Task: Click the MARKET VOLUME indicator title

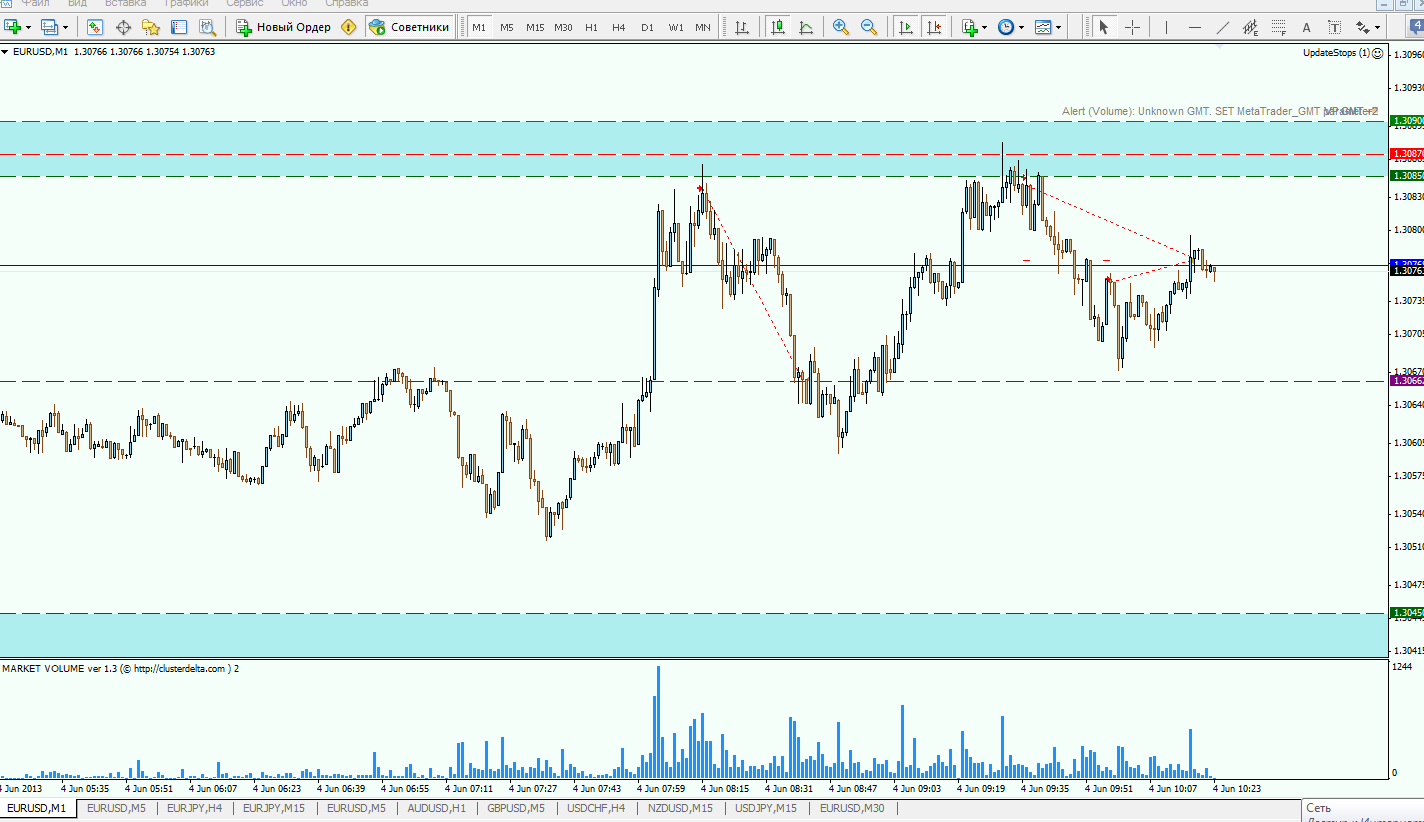Action: tap(121, 668)
